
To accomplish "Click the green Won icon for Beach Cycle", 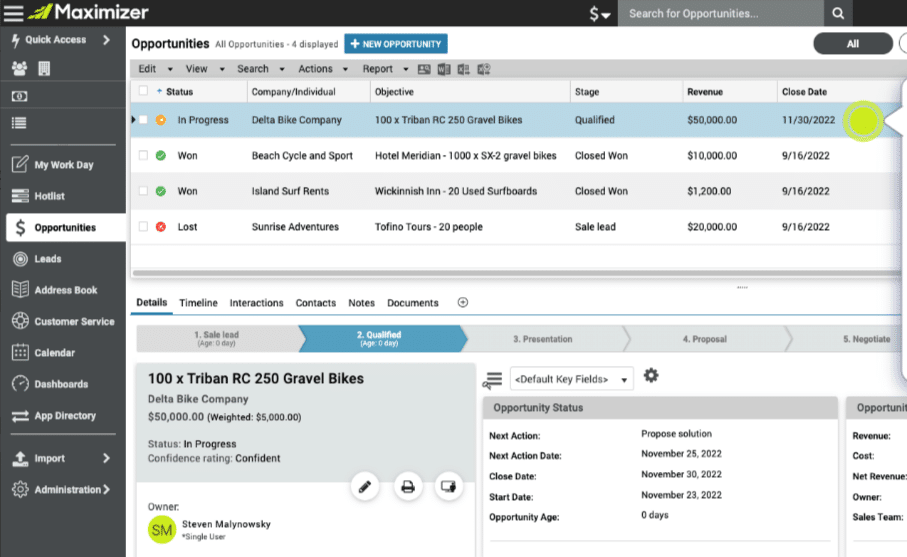I will (161, 155).
